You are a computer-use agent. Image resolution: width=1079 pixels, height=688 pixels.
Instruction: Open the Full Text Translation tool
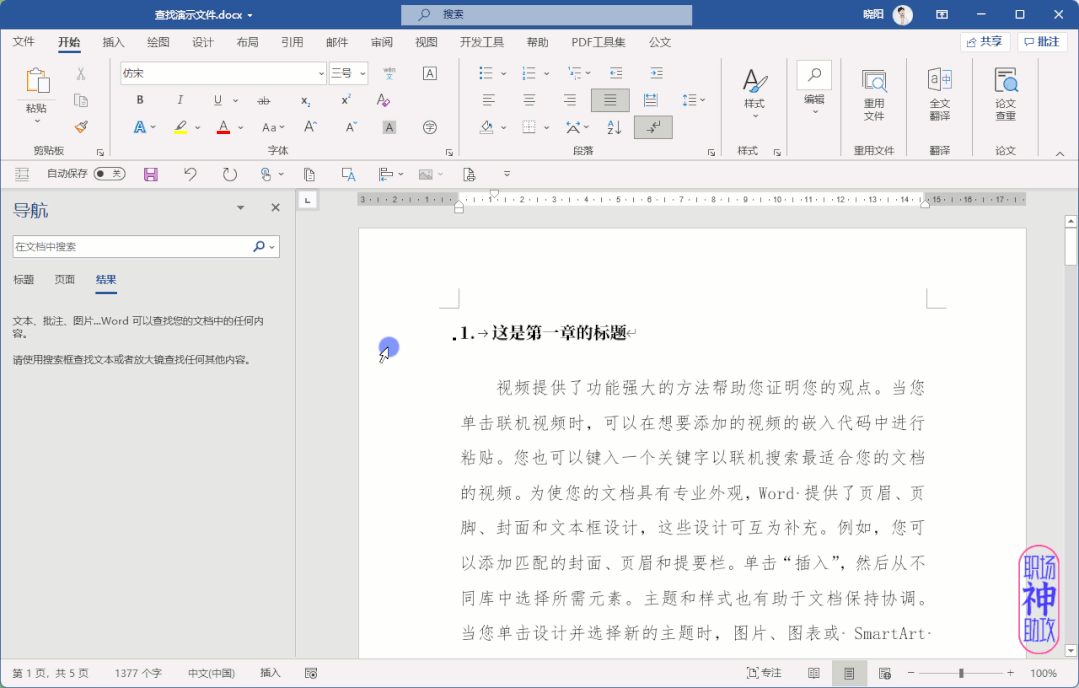pyautogui.click(x=940, y=95)
